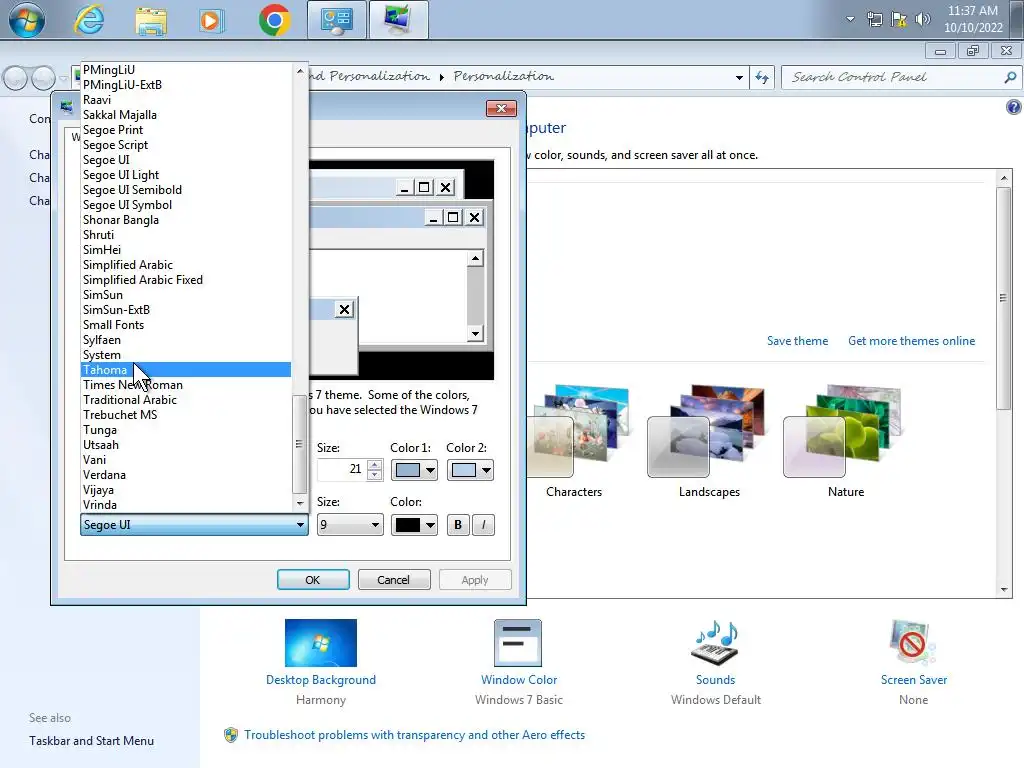Click the refresh button beside the address bar
1024x768 pixels.
pos(761,78)
